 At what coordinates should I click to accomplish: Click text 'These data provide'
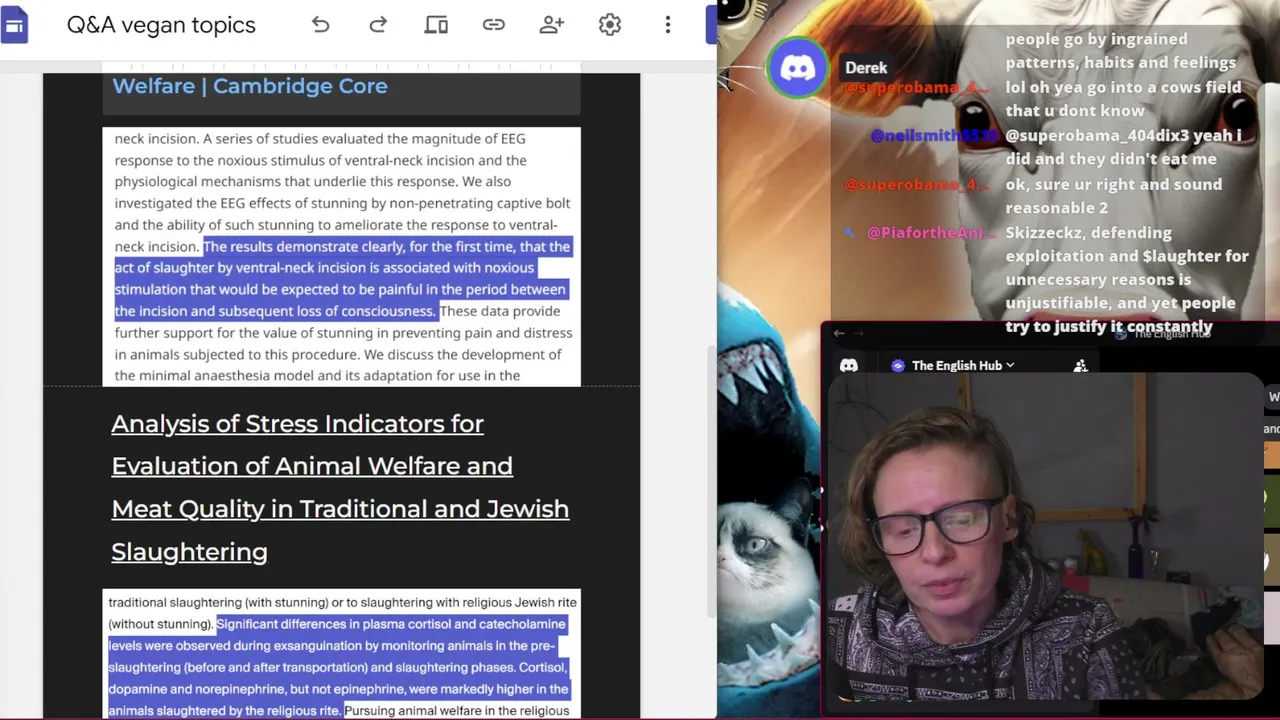point(500,311)
